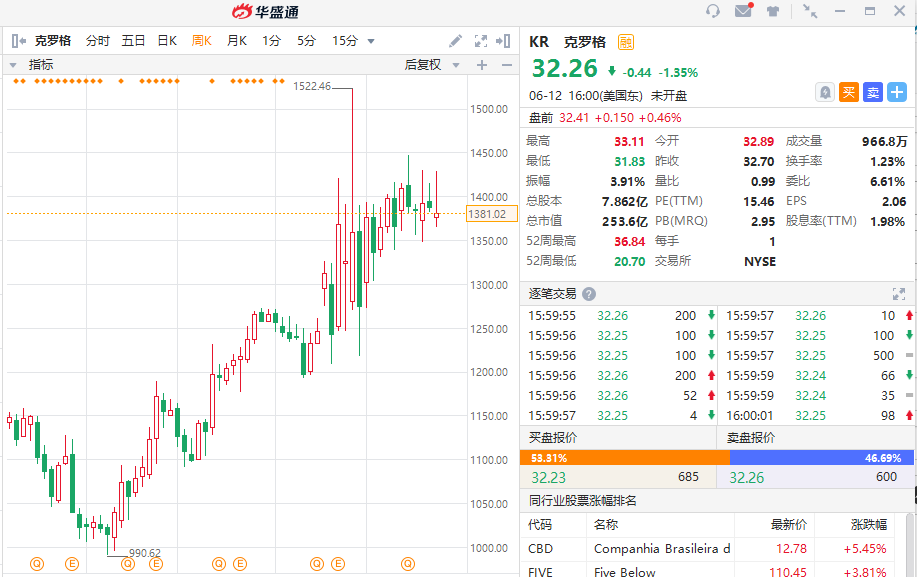Click the shrink window arrows icon

coord(810,11)
